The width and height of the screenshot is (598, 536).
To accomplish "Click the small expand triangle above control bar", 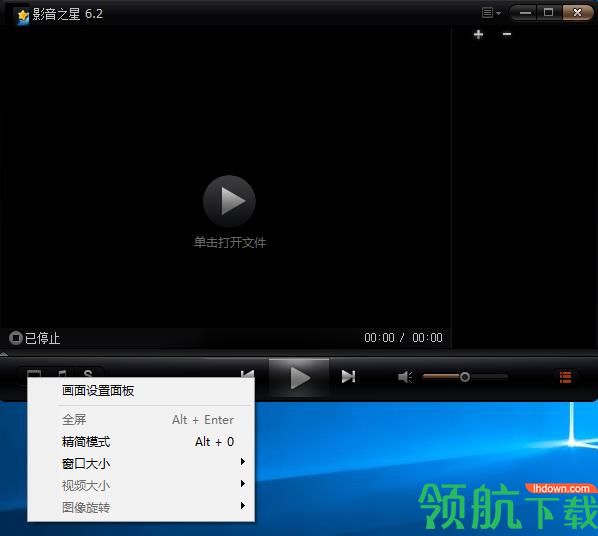I will coord(4,354).
